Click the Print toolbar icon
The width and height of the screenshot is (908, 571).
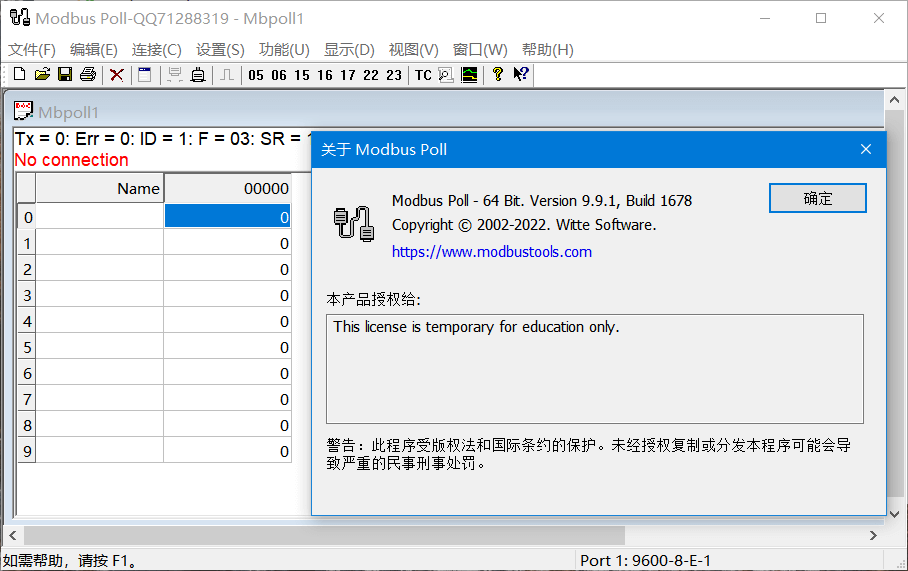tap(88, 75)
